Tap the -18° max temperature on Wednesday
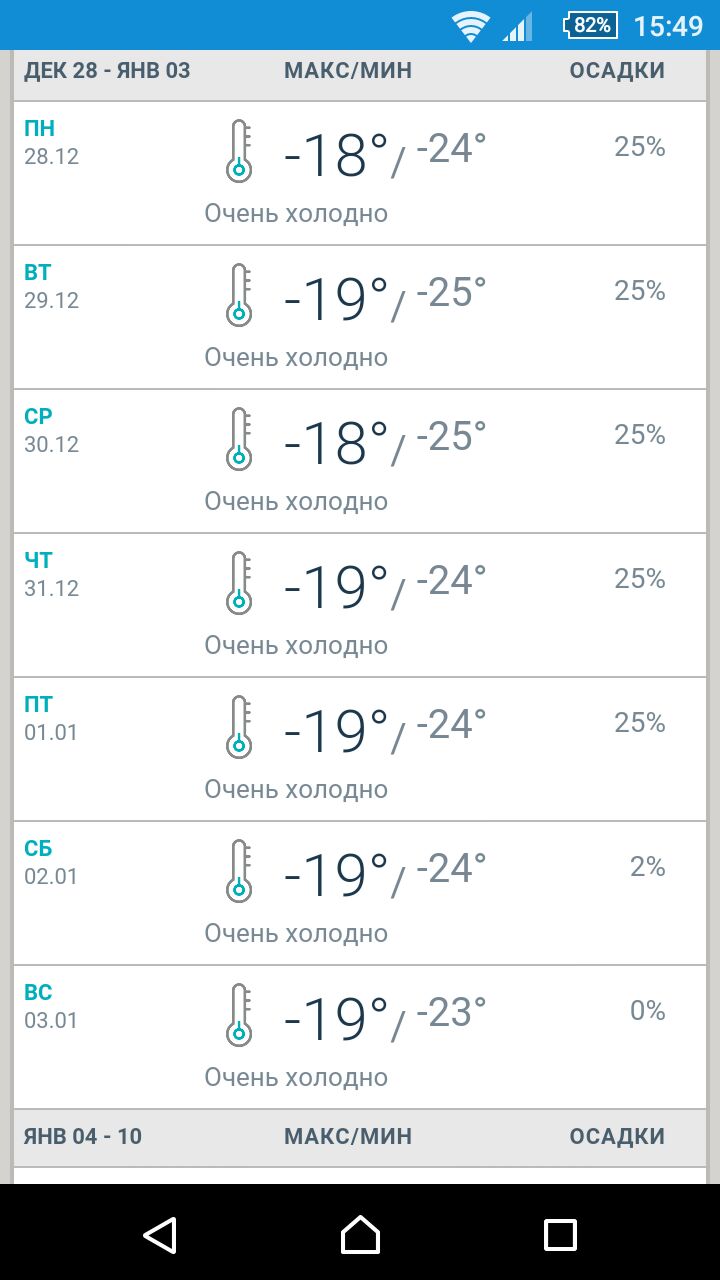The width and height of the screenshot is (720, 1280). (x=335, y=444)
